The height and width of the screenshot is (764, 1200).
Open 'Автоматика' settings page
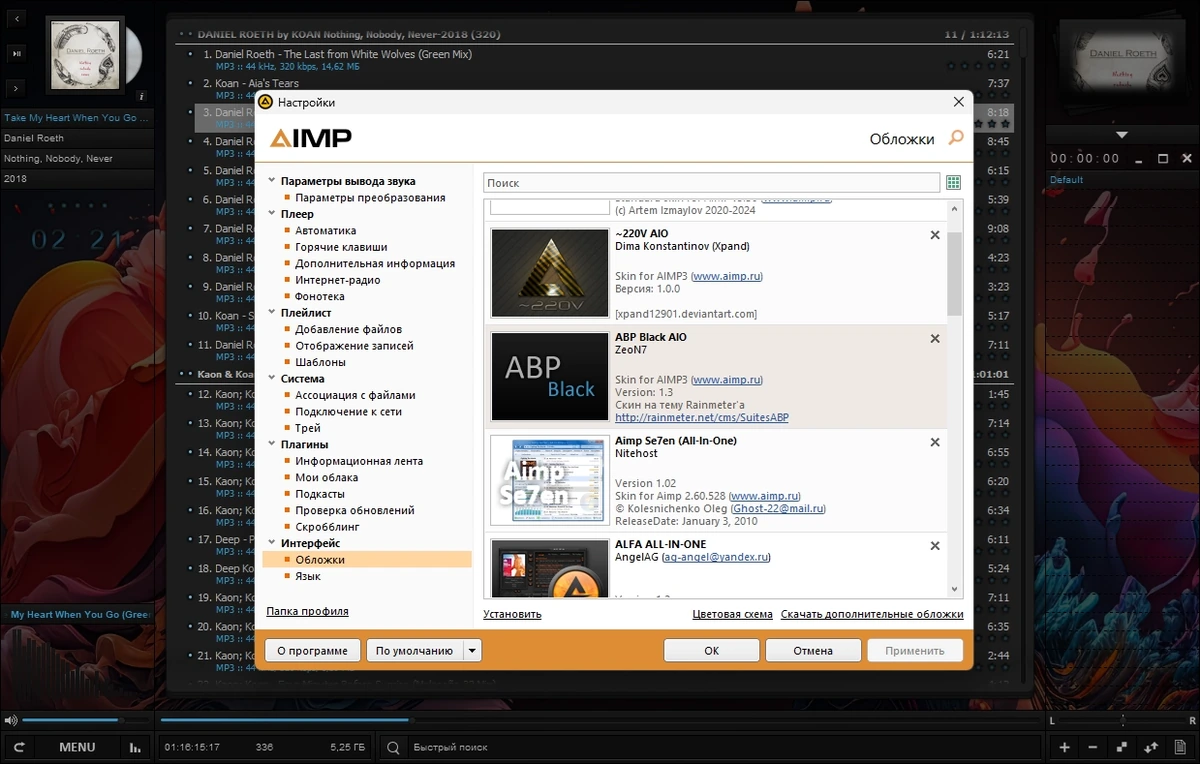pos(325,230)
